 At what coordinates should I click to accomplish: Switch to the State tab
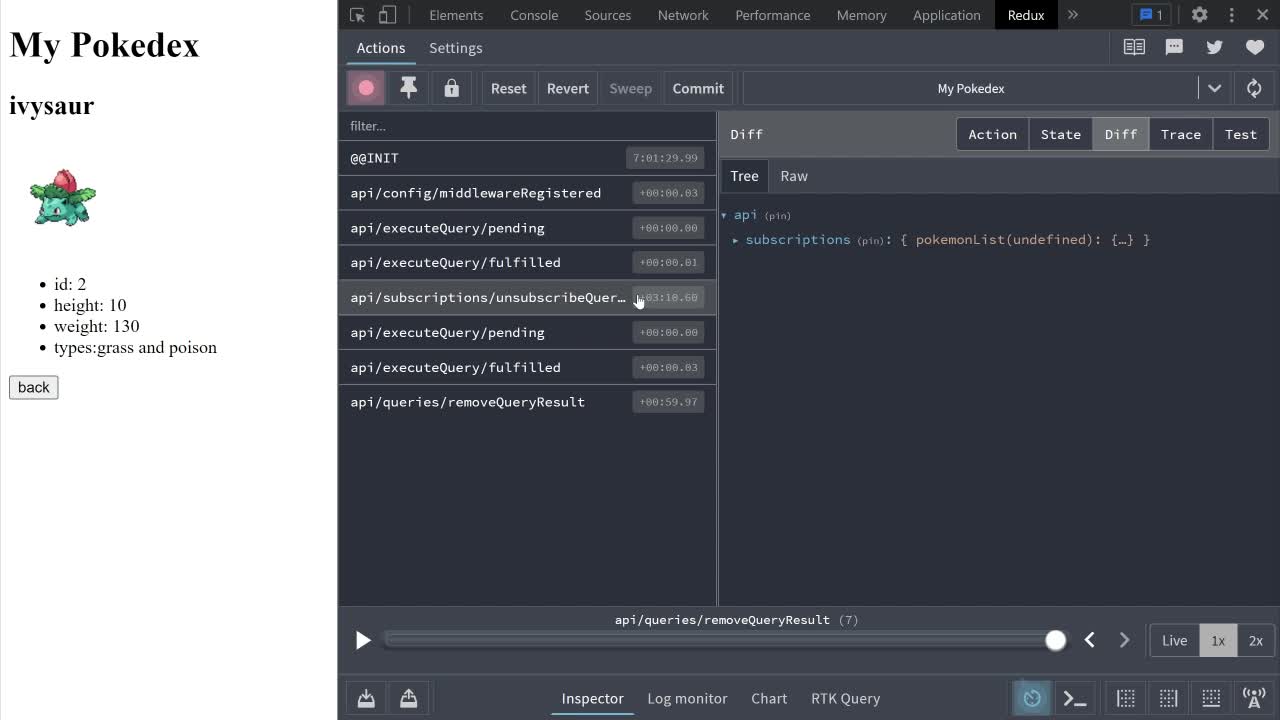(x=1060, y=134)
